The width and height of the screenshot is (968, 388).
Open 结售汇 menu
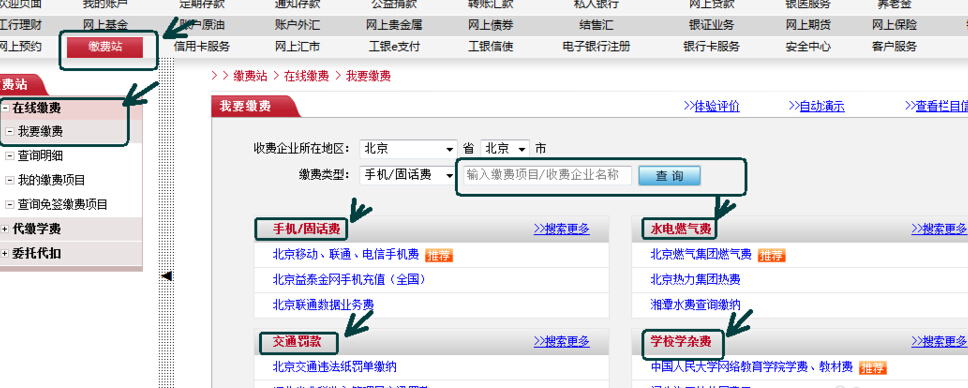596,25
